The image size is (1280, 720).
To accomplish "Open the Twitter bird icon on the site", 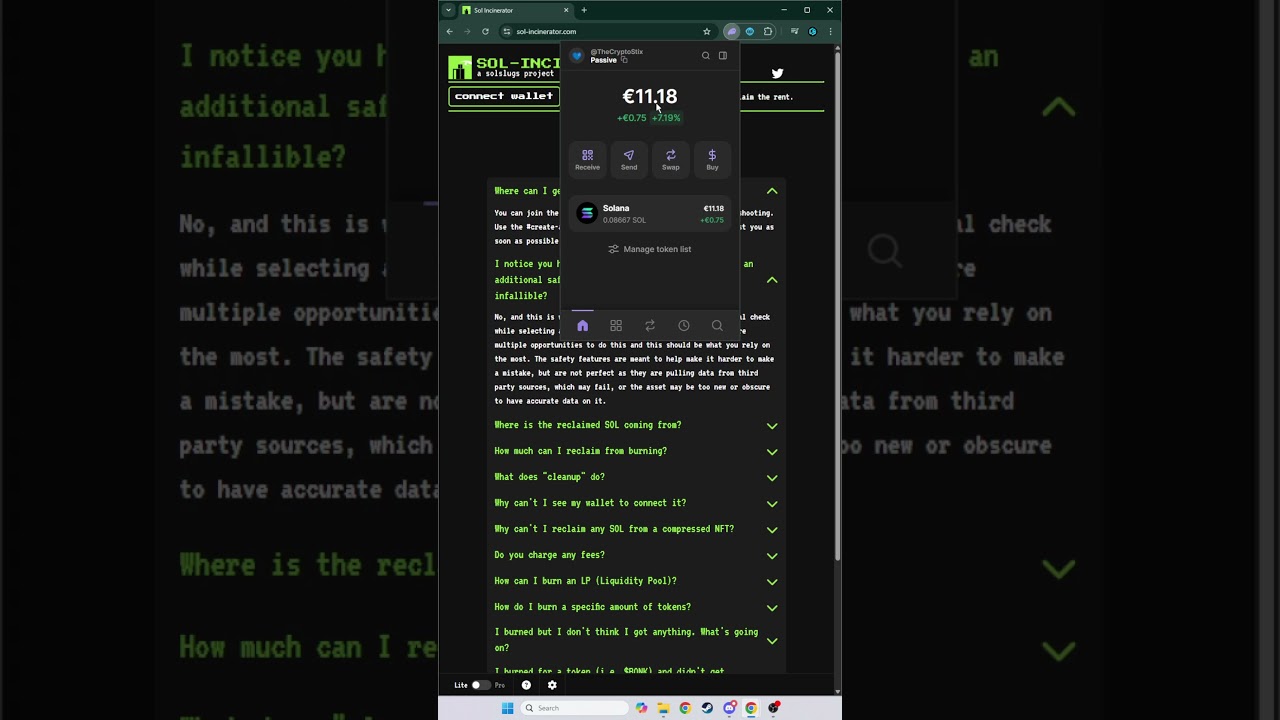I will tap(777, 73).
